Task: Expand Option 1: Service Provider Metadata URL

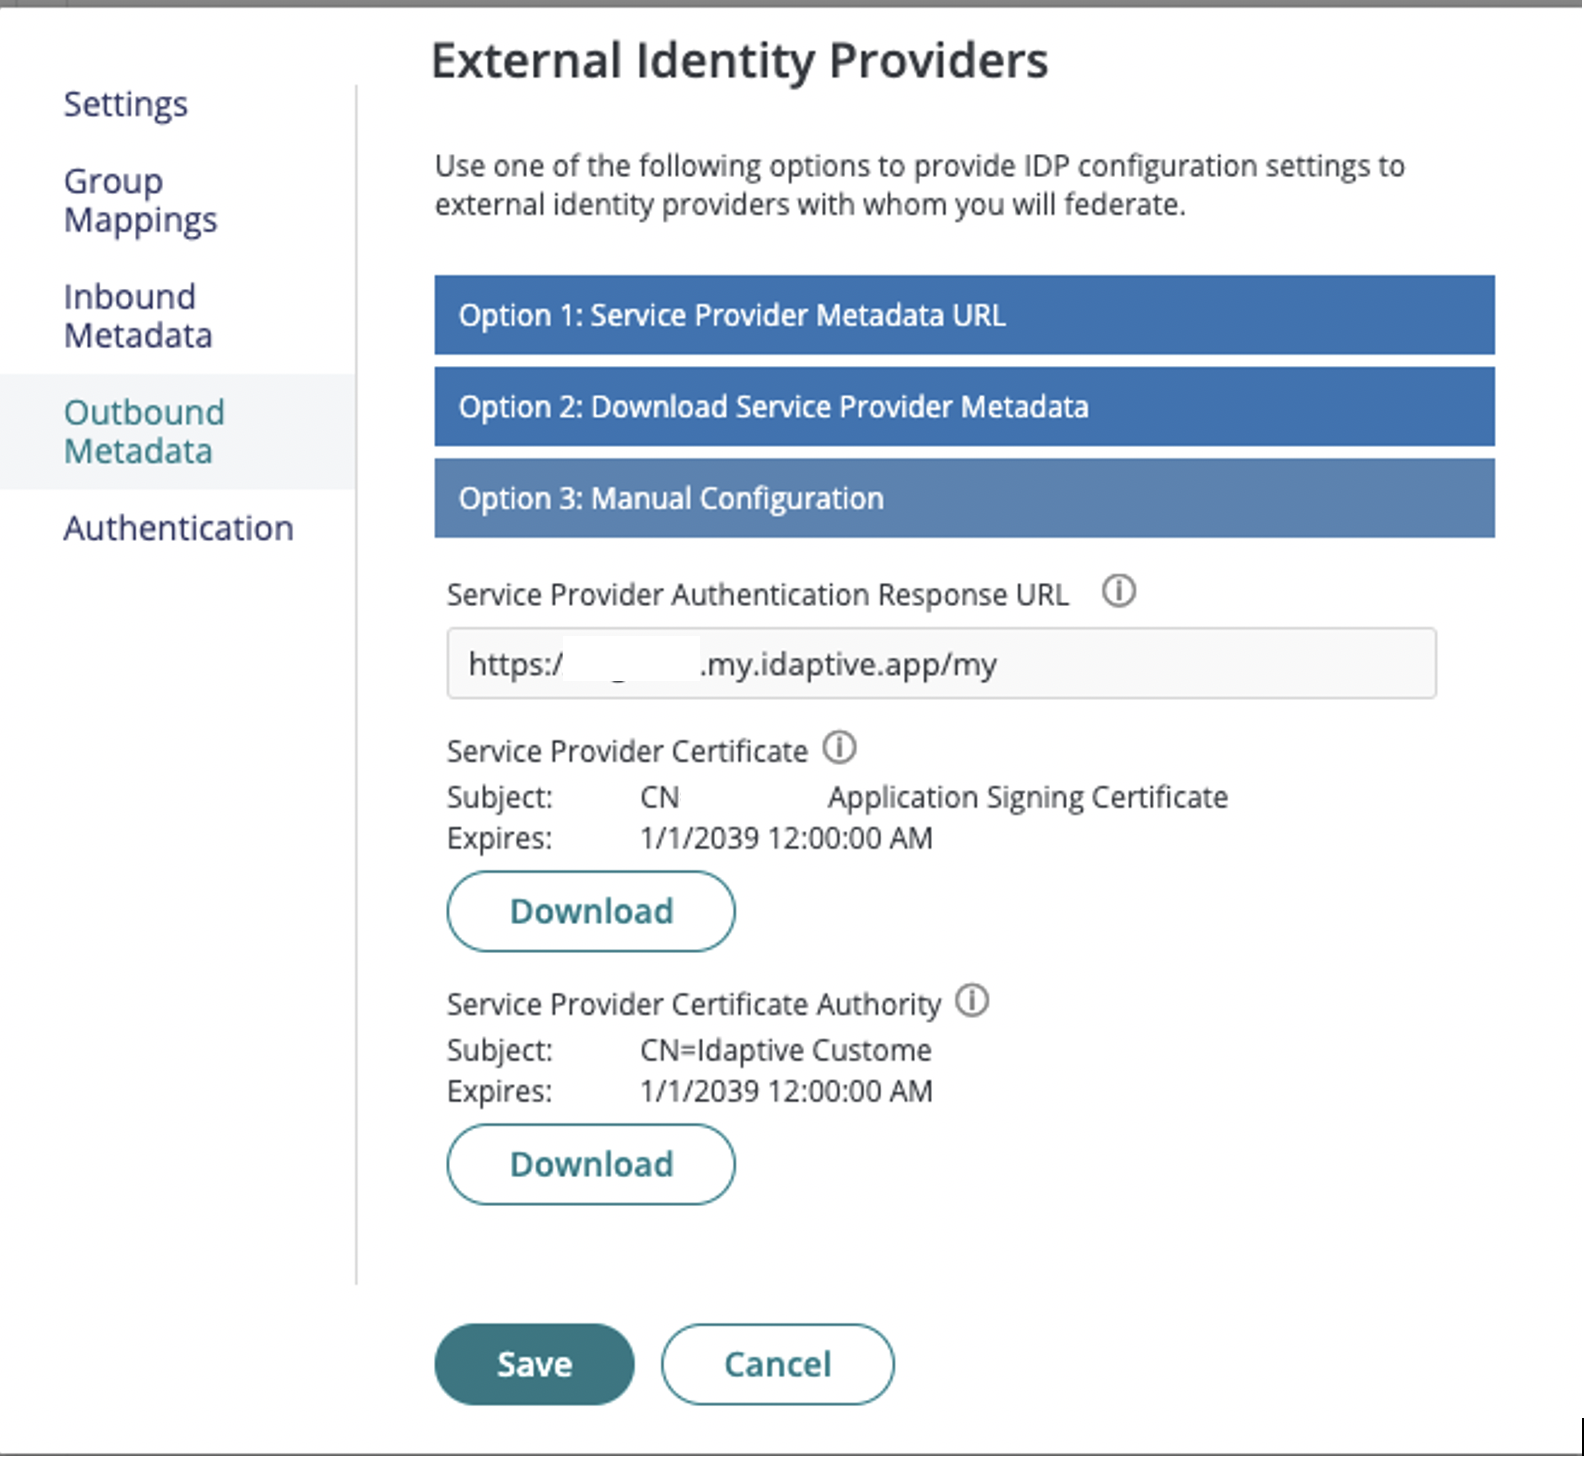Action: 963,315
